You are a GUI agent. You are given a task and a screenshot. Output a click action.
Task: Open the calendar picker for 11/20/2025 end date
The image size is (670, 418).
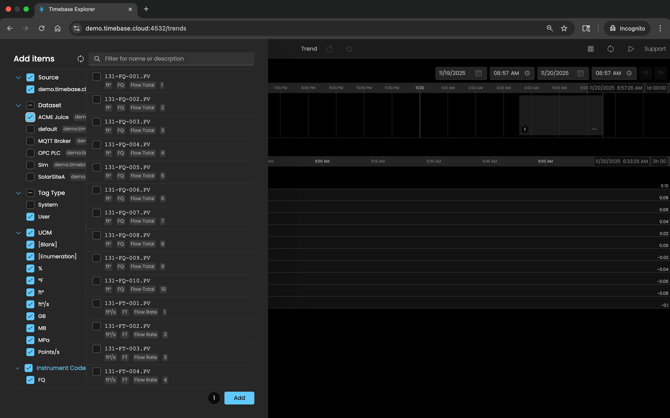click(580, 73)
